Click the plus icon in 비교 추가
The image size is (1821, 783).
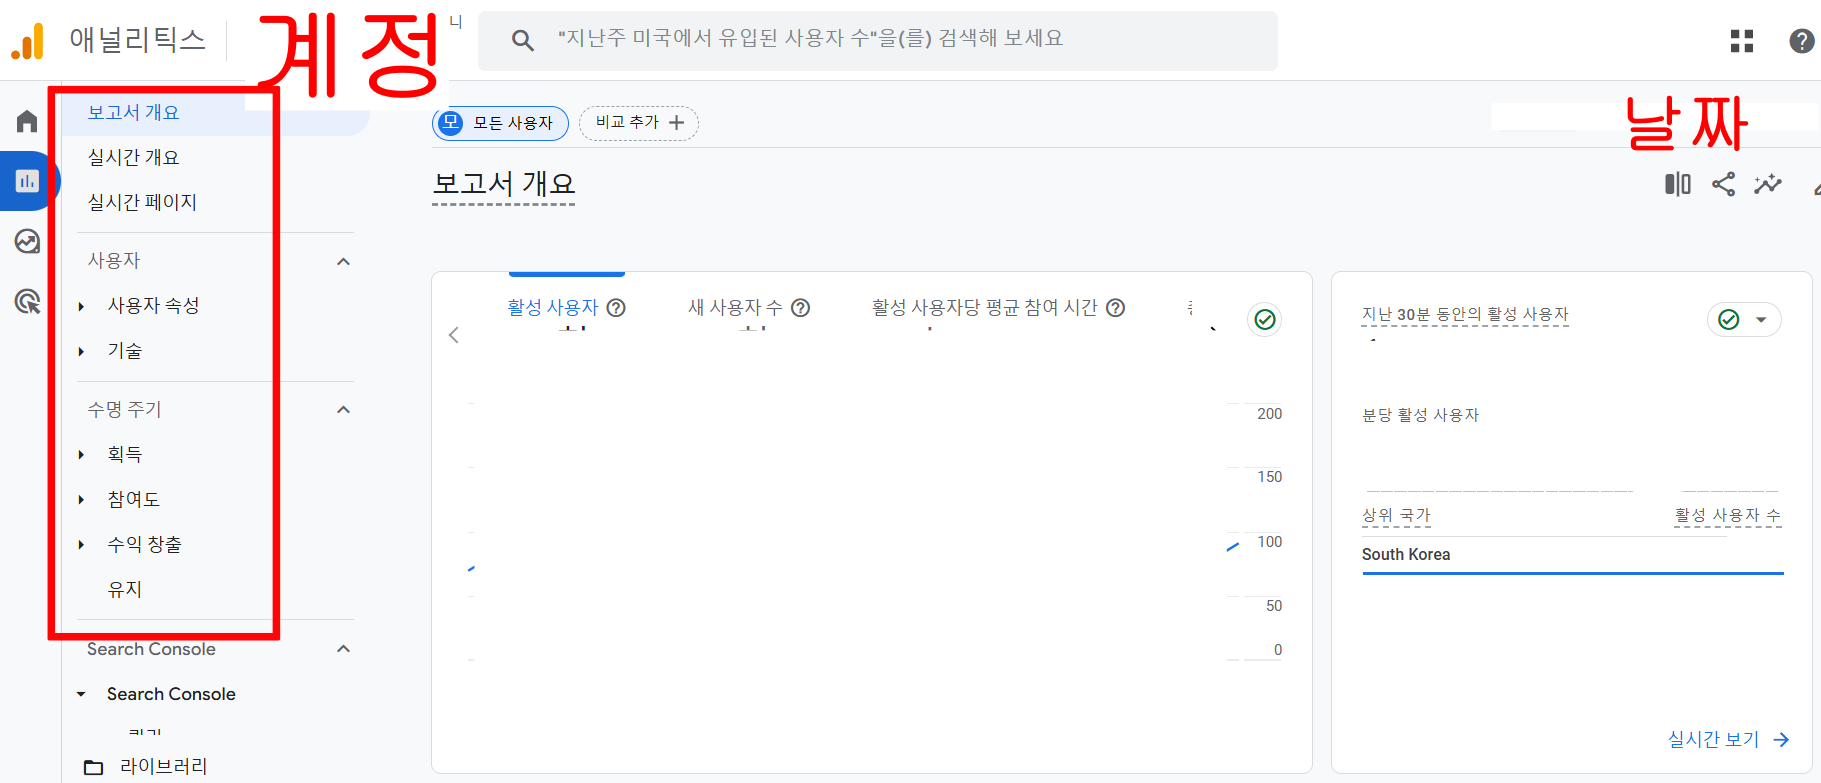coord(677,123)
